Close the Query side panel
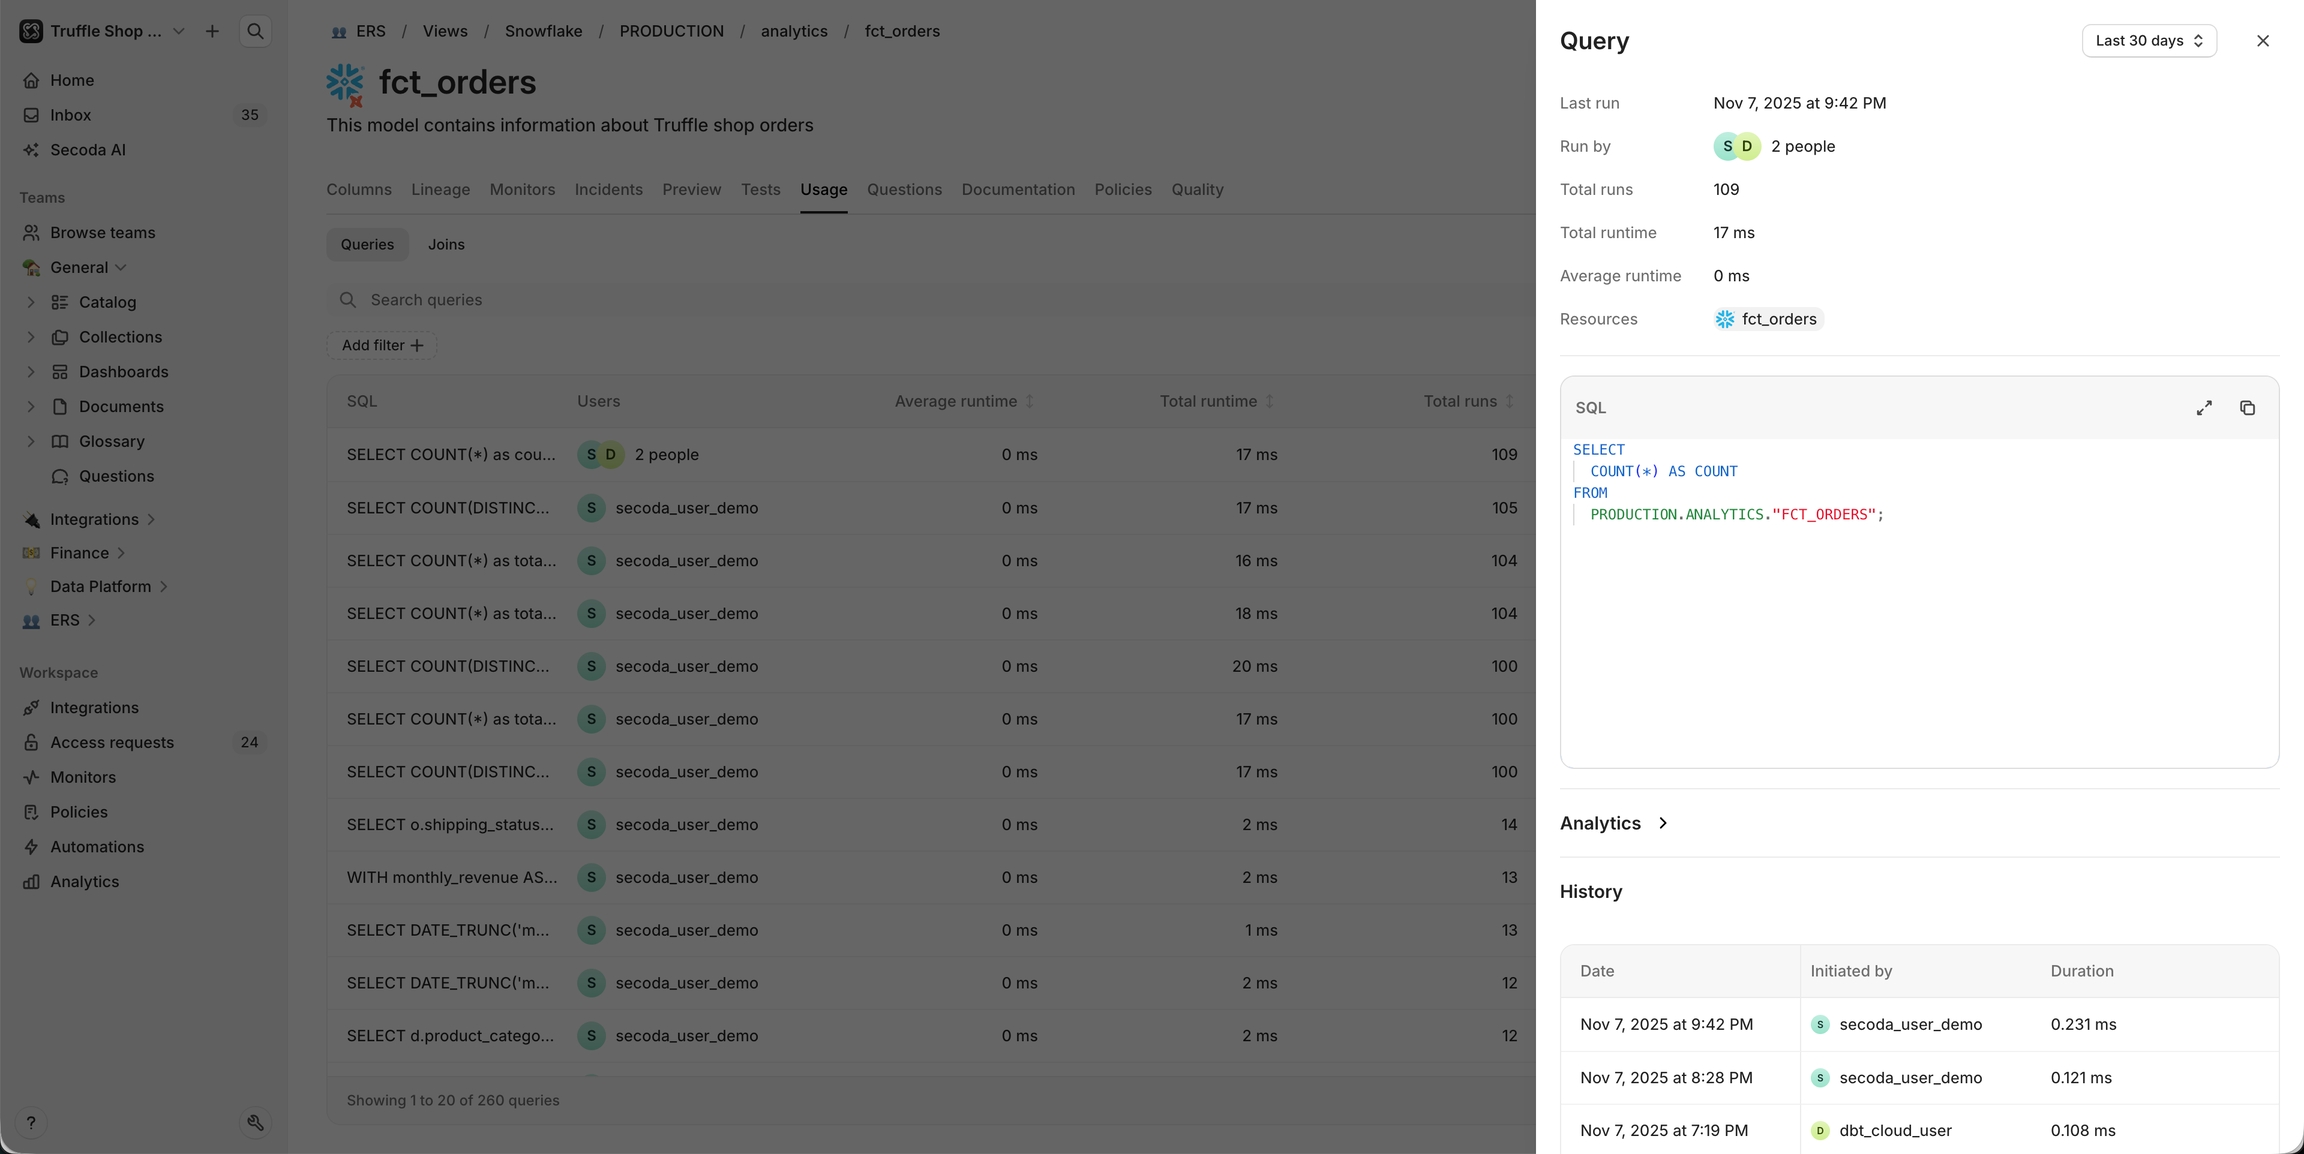2304x1154 pixels. tap(2262, 41)
